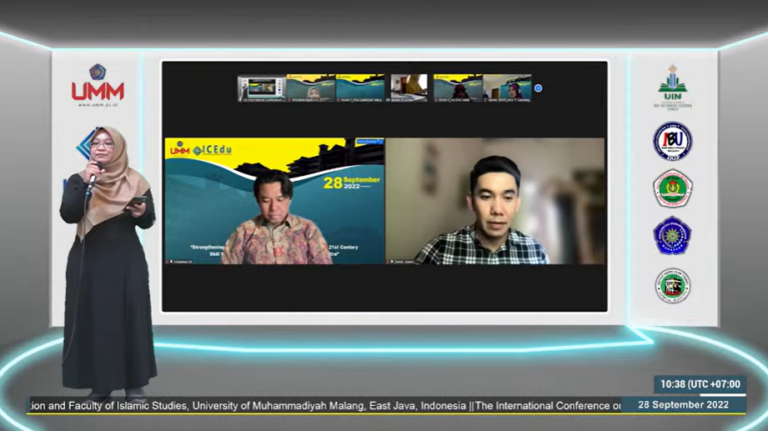Click the UIN logo at top right
This screenshot has width=768, height=431.
coord(672,87)
